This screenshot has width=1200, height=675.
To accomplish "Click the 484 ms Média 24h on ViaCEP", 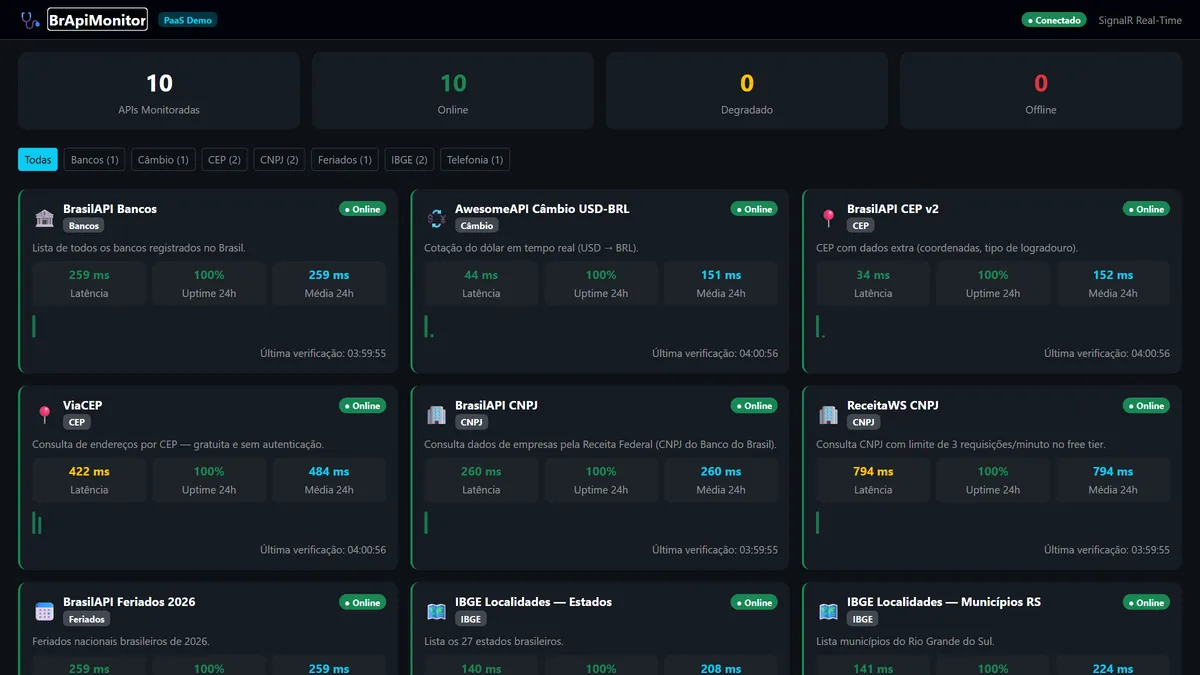I will [329, 472].
